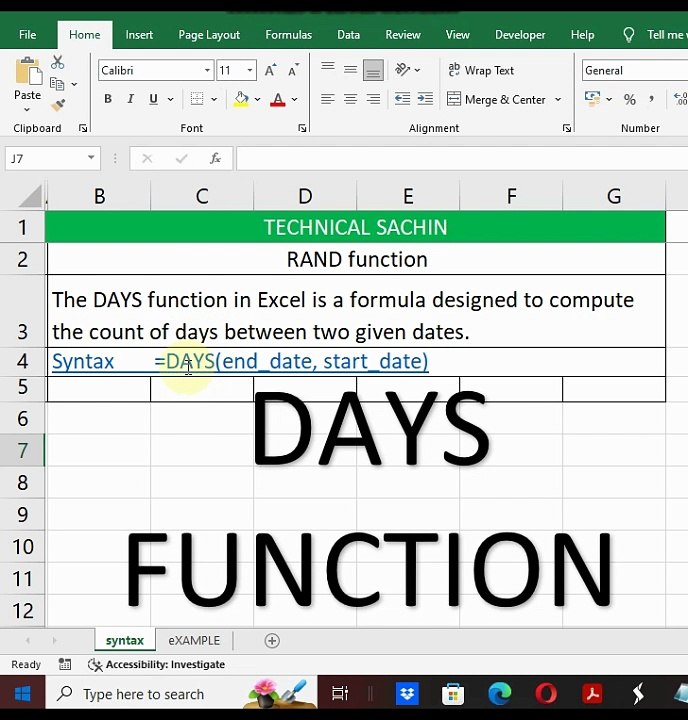Click the Windows Start button
Image resolution: width=688 pixels, height=720 pixels.
[23, 693]
